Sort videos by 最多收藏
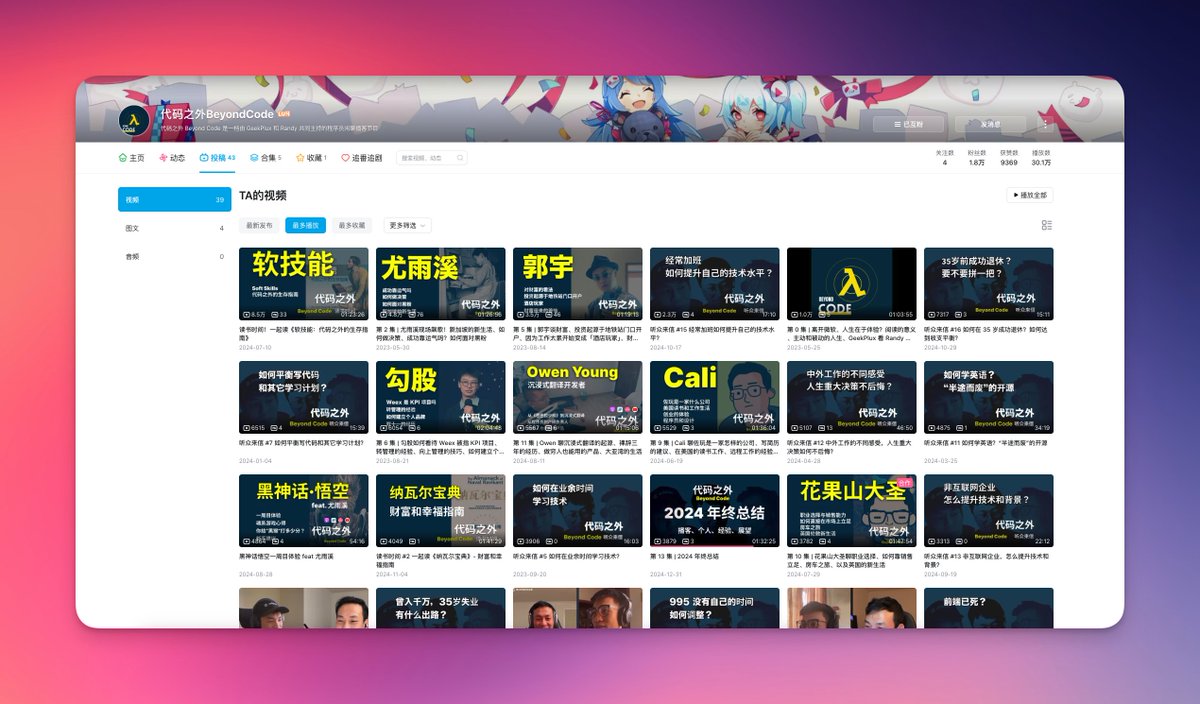 pyautogui.click(x=351, y=226)
